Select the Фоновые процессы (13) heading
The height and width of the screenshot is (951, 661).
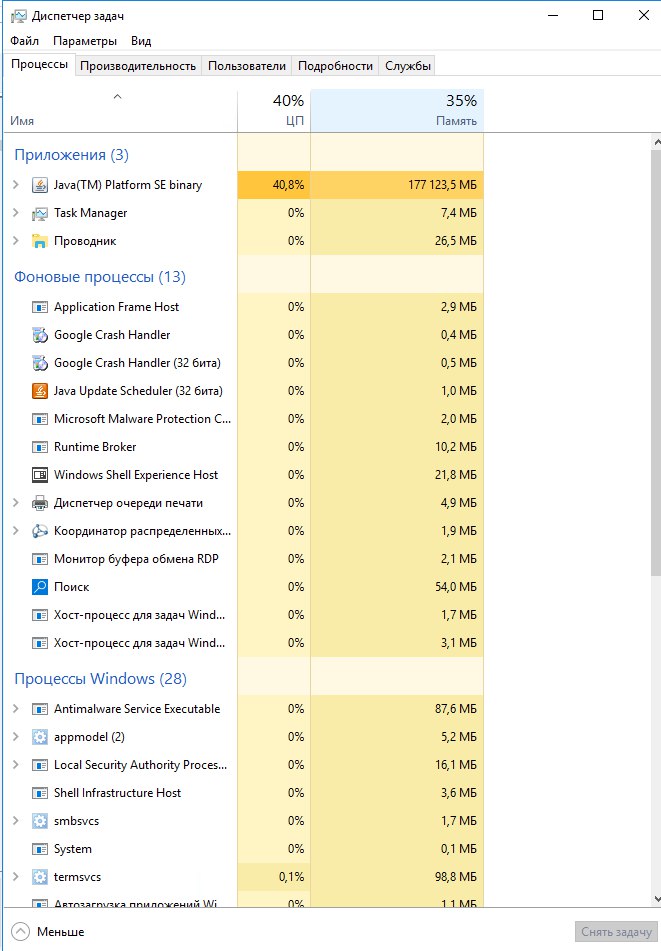100,277
